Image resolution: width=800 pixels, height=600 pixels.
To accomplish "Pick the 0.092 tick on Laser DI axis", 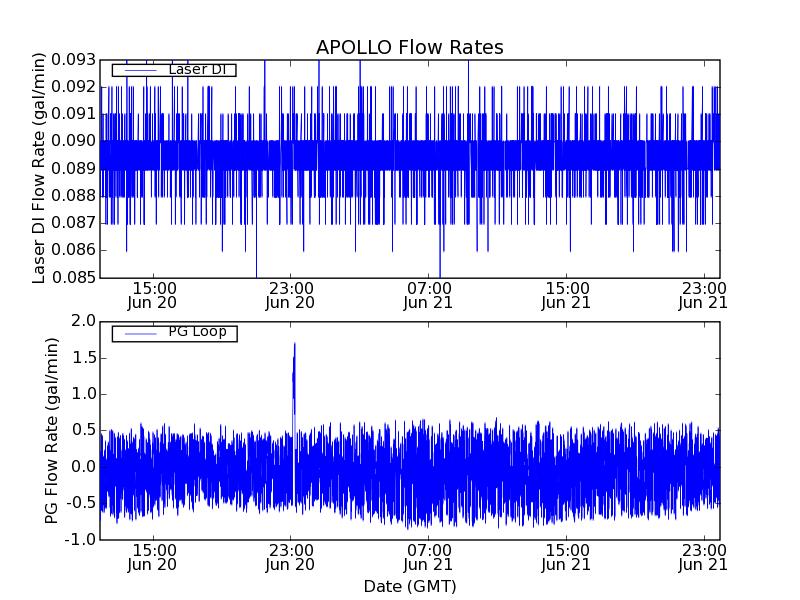I will [x=73, y=87].
